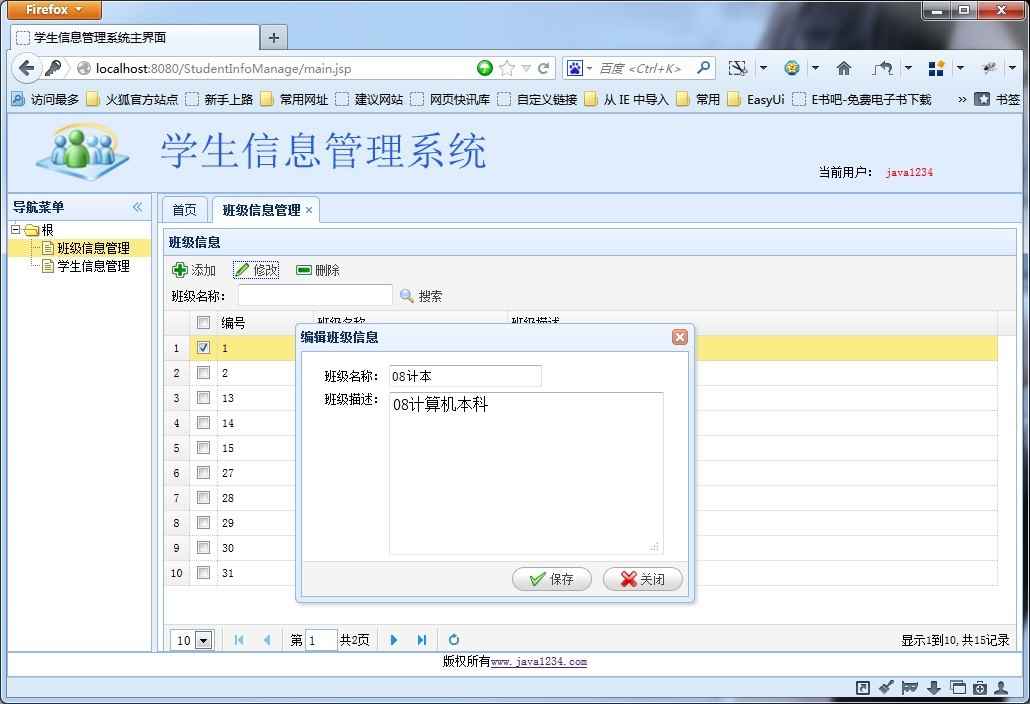Click the key icon next to back button
The image size is (1030, 704).
[53, 68]
